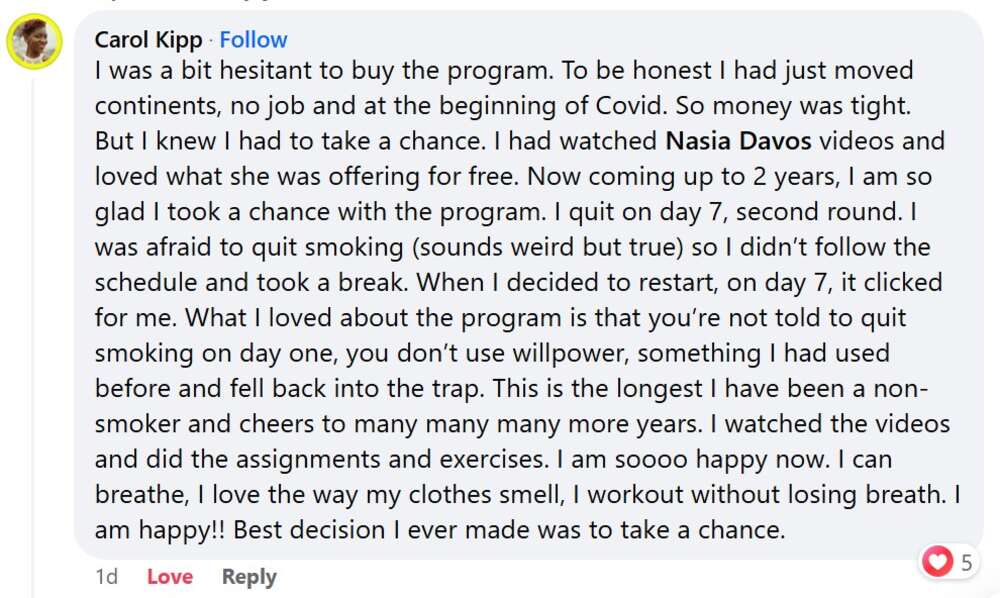The width and height of the screenshot is (1000, 598).
Task: View the 5 reactions count
Action: pos(966,563)
